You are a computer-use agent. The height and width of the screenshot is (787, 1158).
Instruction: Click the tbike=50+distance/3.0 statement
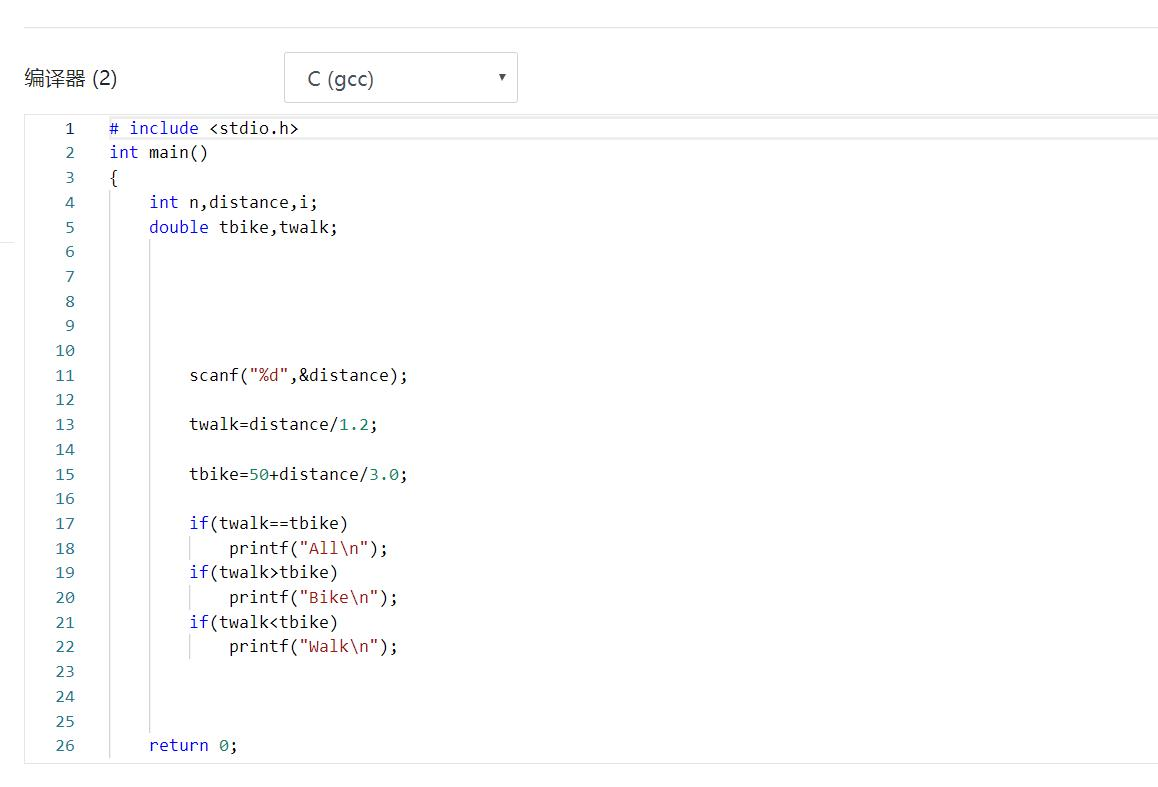(298, 474)
